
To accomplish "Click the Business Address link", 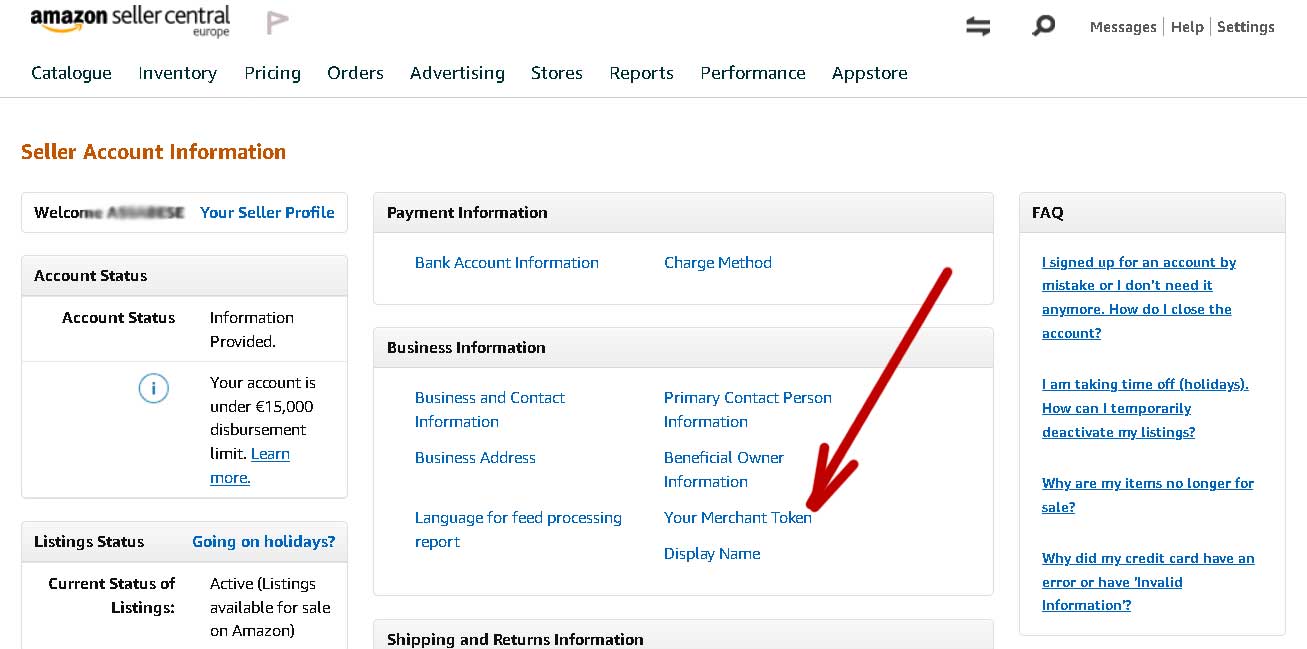I will click(x=475, y=457).
